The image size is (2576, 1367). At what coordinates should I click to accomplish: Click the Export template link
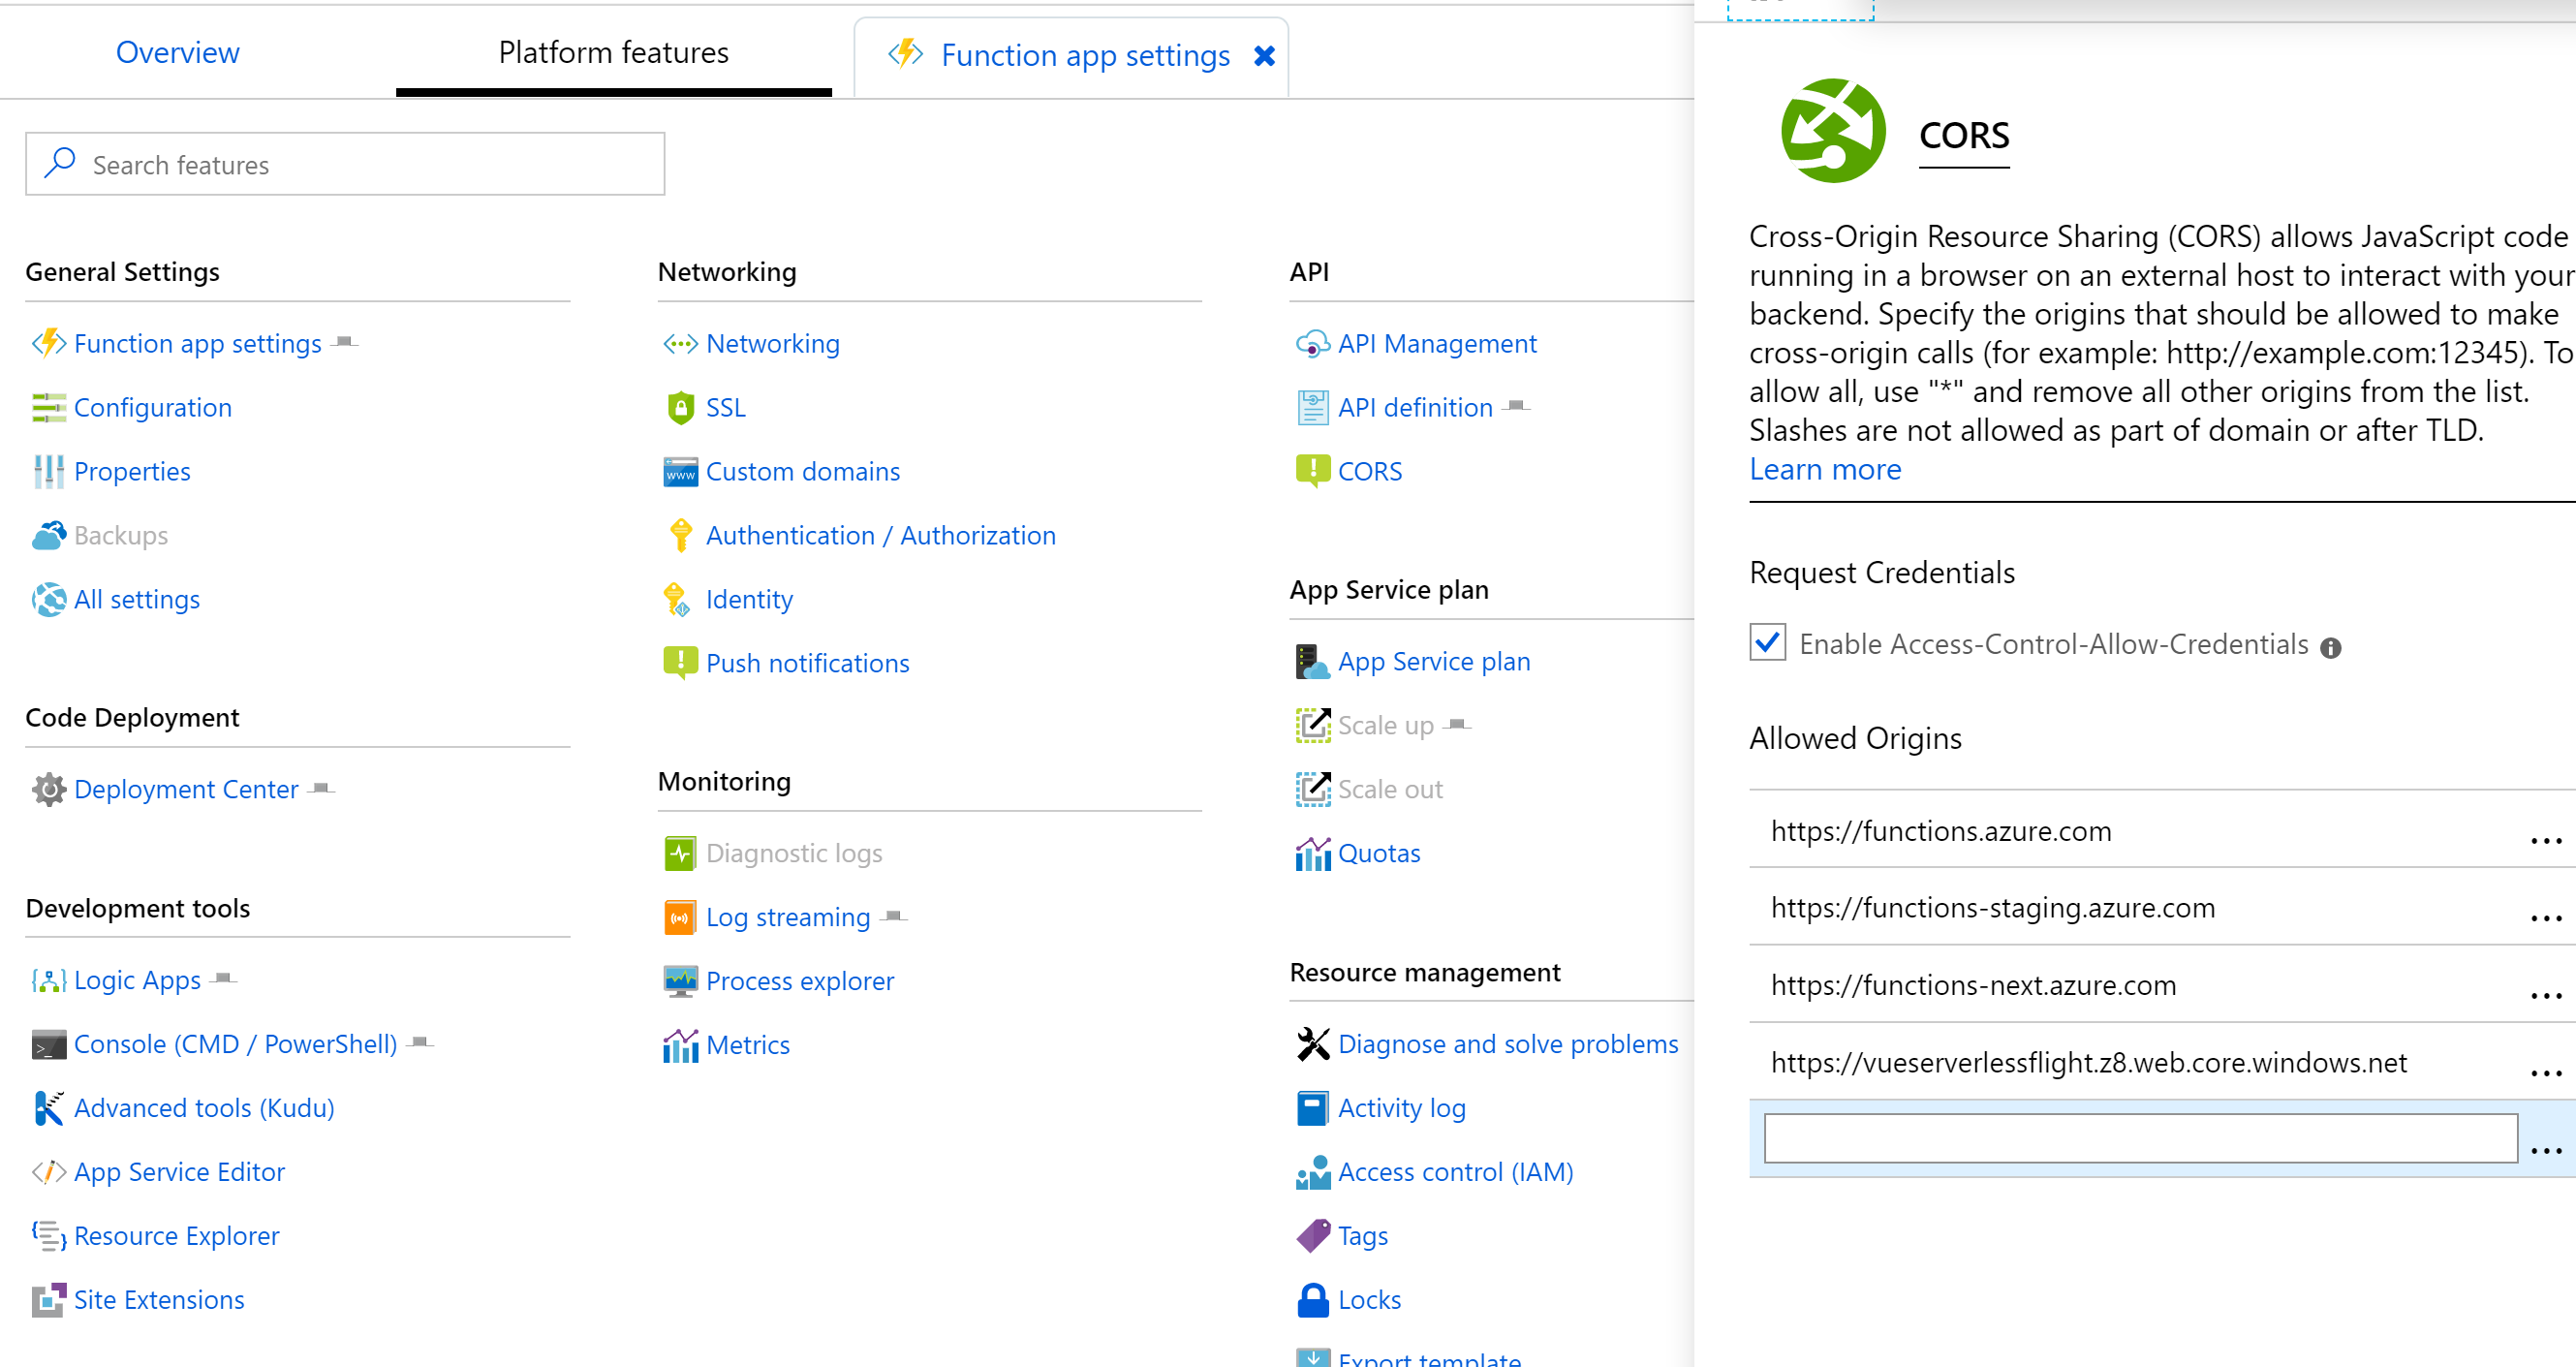[x=1429, y=1358]
